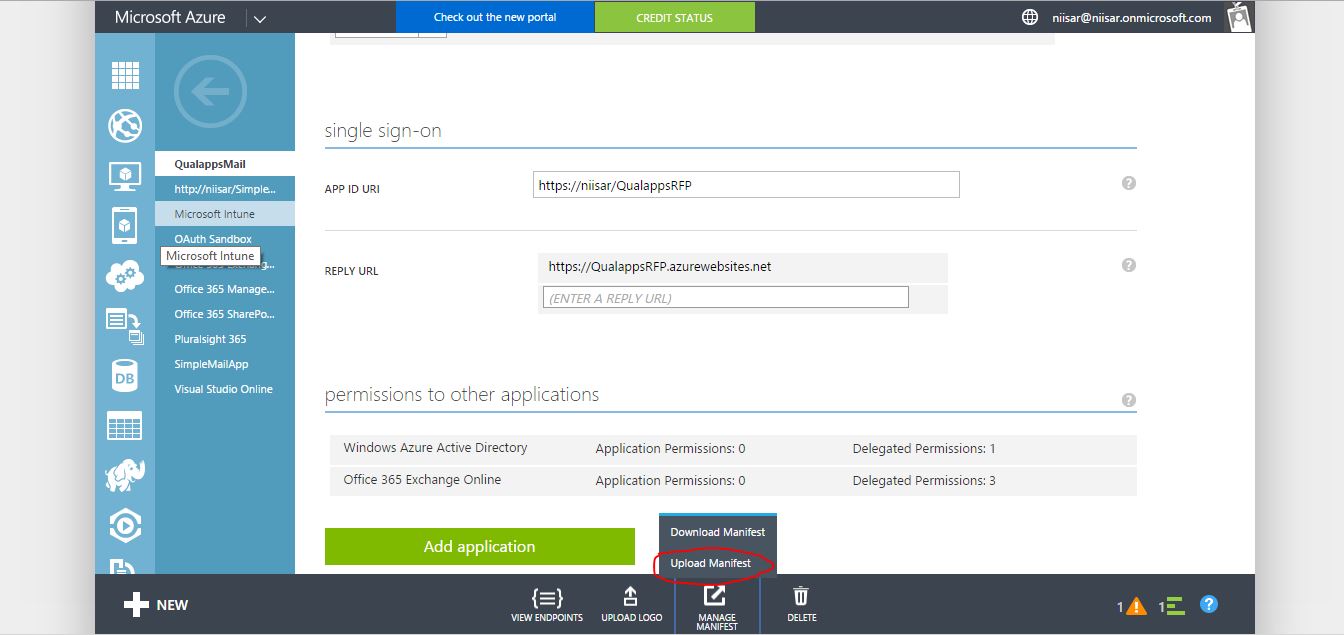Select Microsoft Intune in application list
Screen dimensions: 1344x635
tap(225, 214)
